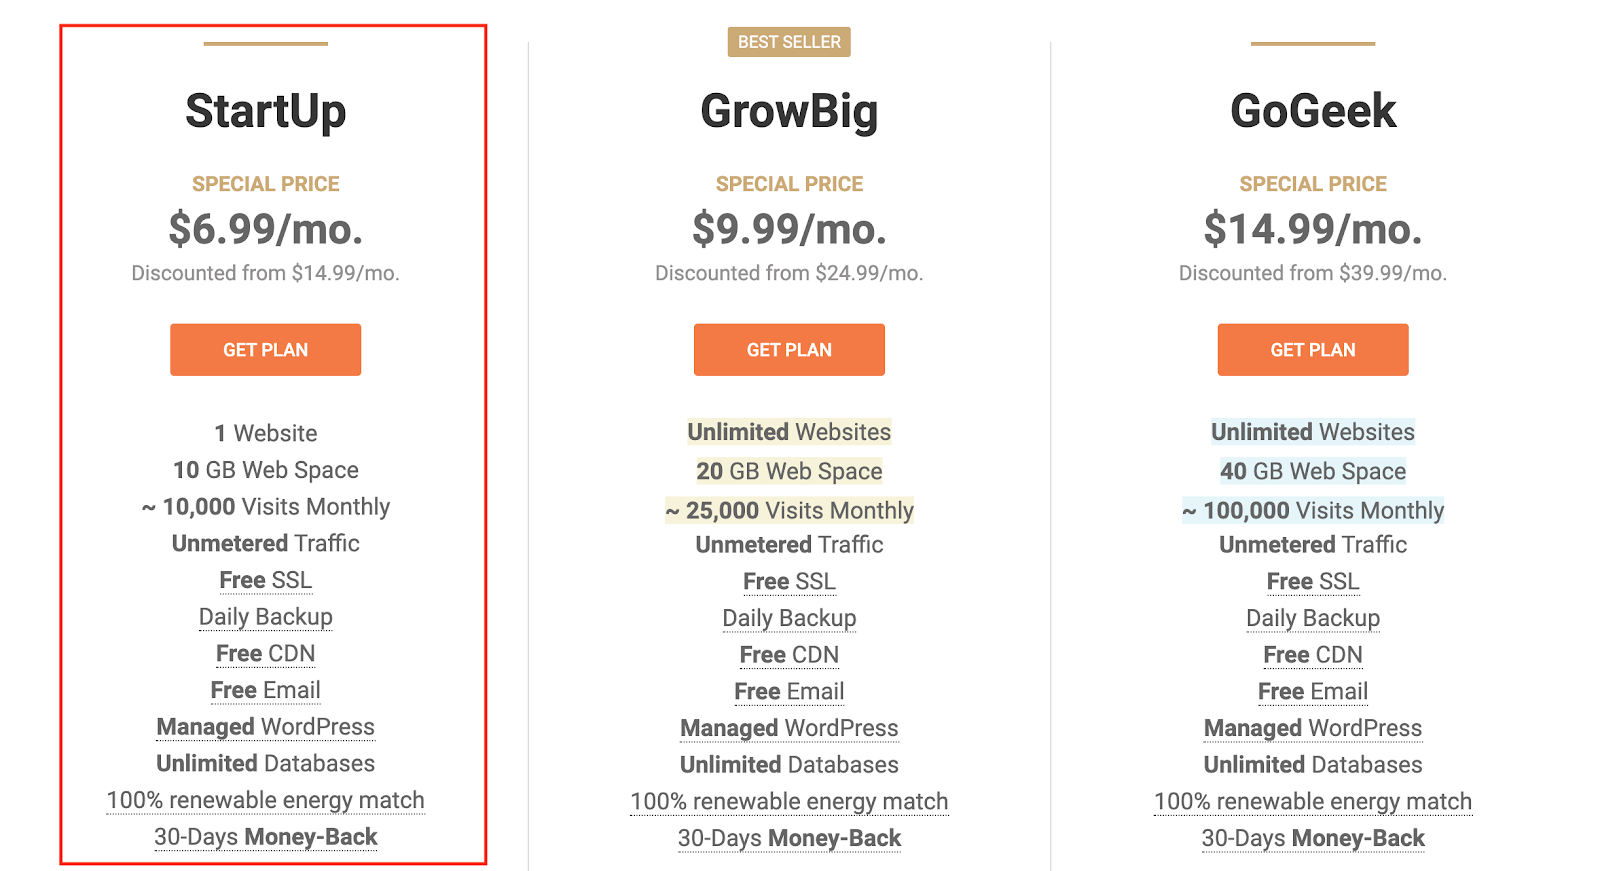Click 30-Days Money-Back link in GrowBig plan
Screen dimensions: 1600x871
click(789, 839)
